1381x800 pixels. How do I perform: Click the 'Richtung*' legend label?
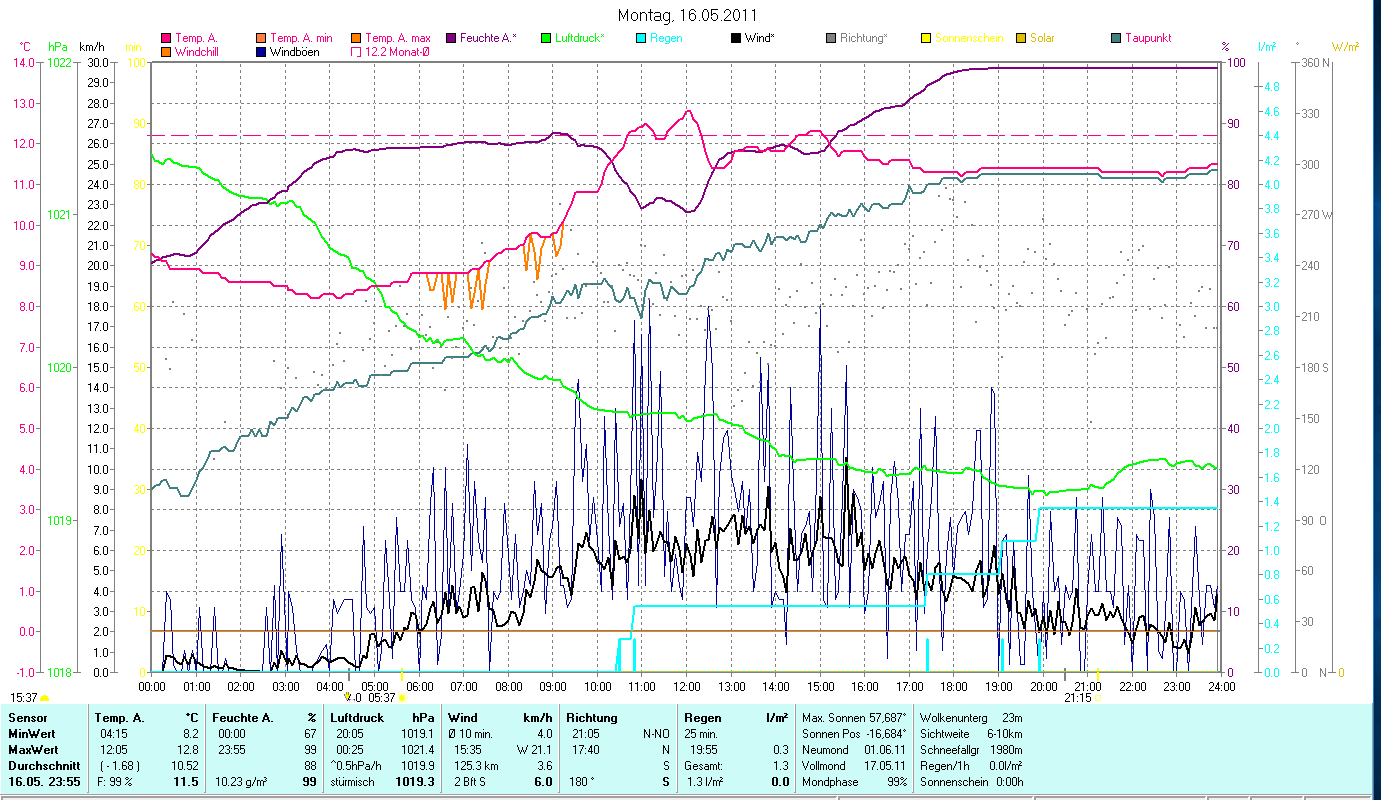point(864,38)
